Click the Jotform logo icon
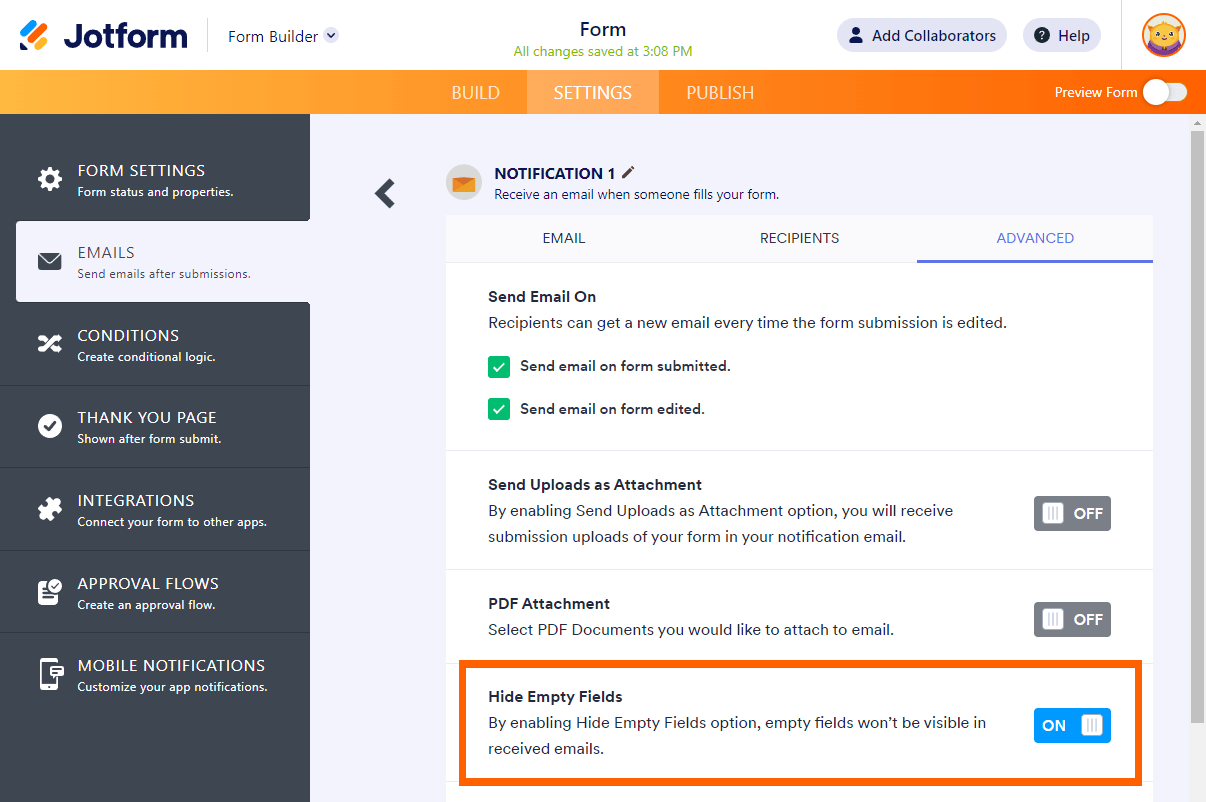 pos(34,36)
